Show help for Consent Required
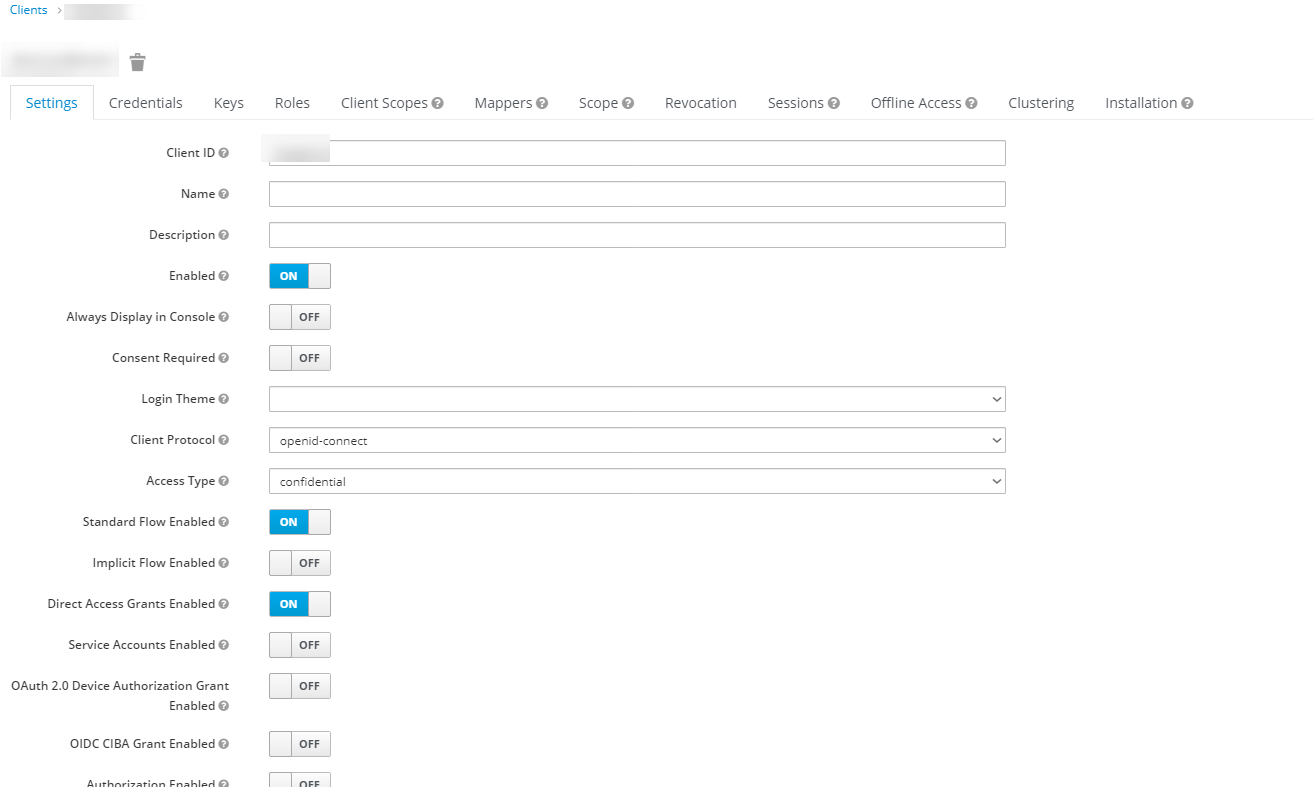This screenshot has height=787, width=1313. coord(224,358)
